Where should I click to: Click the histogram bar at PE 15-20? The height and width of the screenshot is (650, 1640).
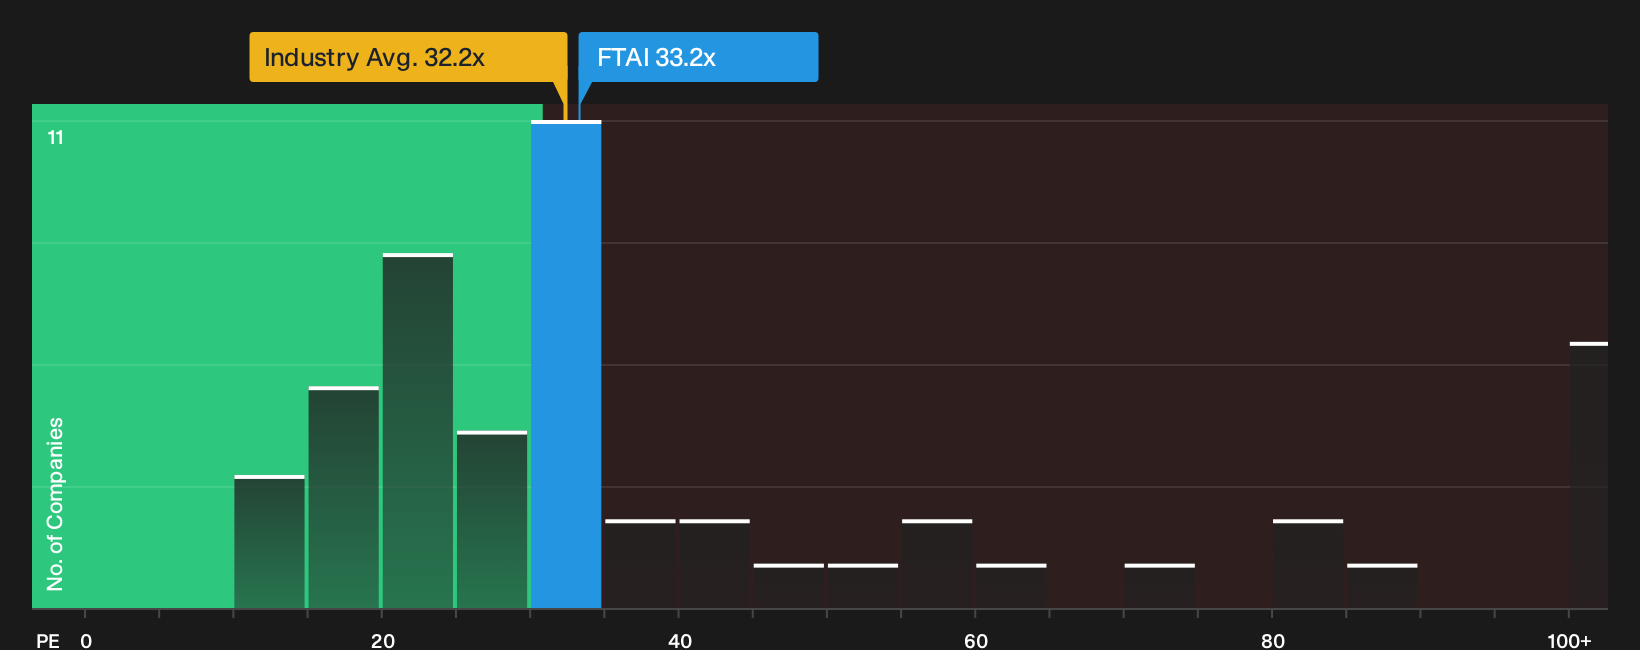click(344, 498)
